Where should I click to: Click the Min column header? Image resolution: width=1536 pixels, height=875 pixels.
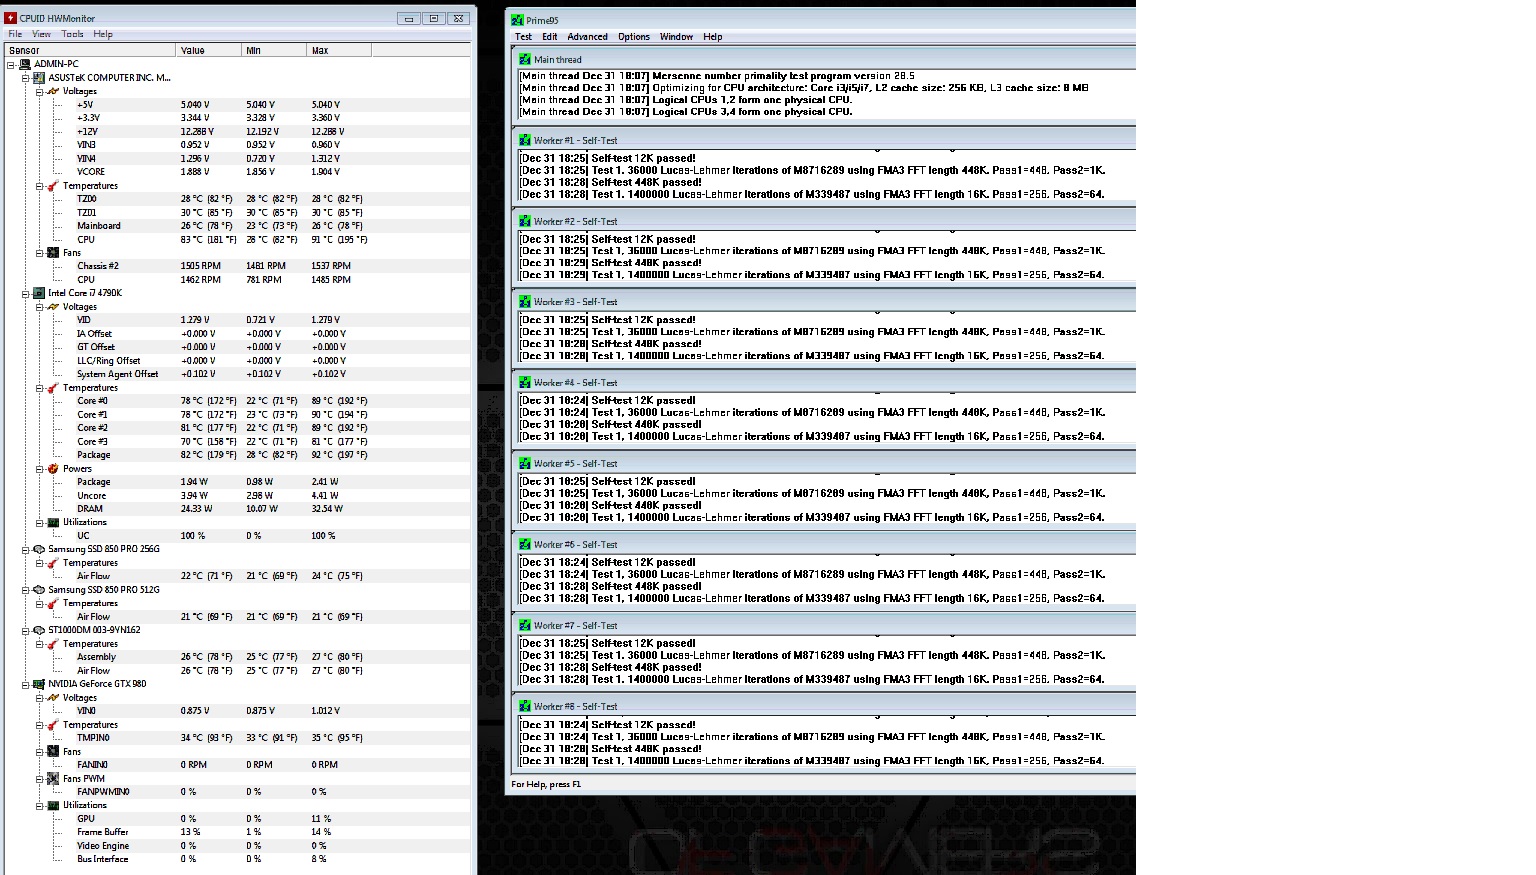(274, 50)
